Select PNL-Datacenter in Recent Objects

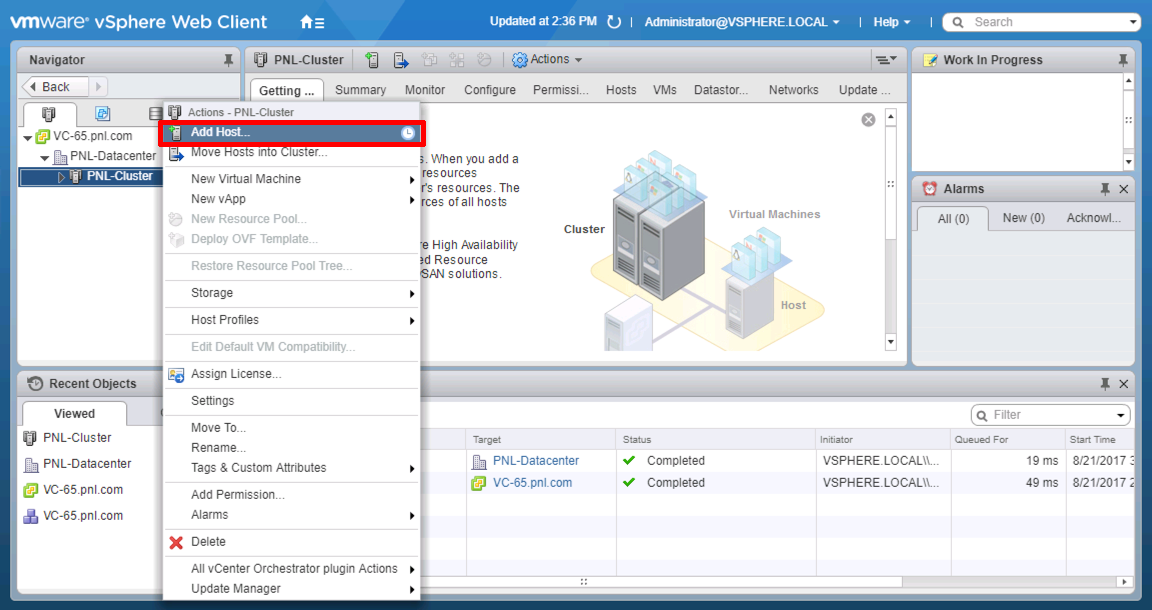pyautogui.click(x=87, y=464)
